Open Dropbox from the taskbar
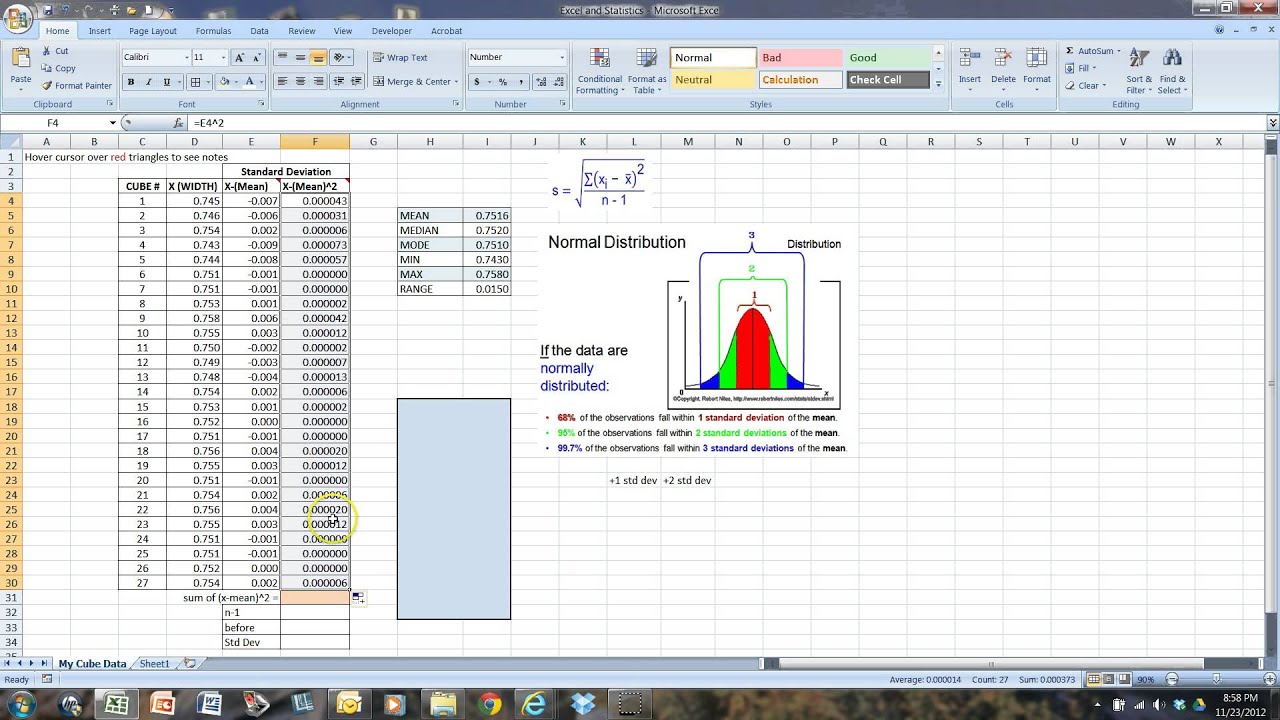1280x720 pixels. pos(582,704)
